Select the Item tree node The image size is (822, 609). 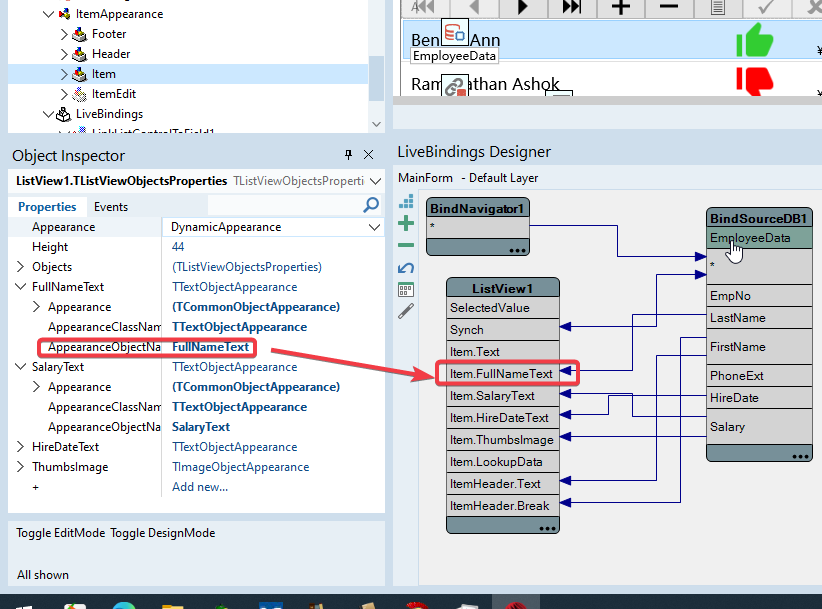[x=104, y=74]
